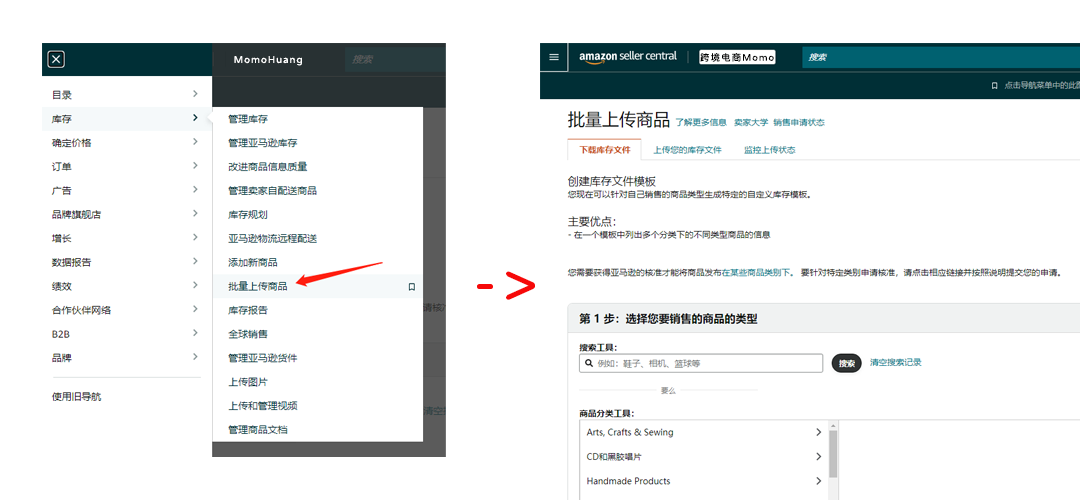
Task: Expand the 确定价格 menu chevron
Action: [195, 142]
